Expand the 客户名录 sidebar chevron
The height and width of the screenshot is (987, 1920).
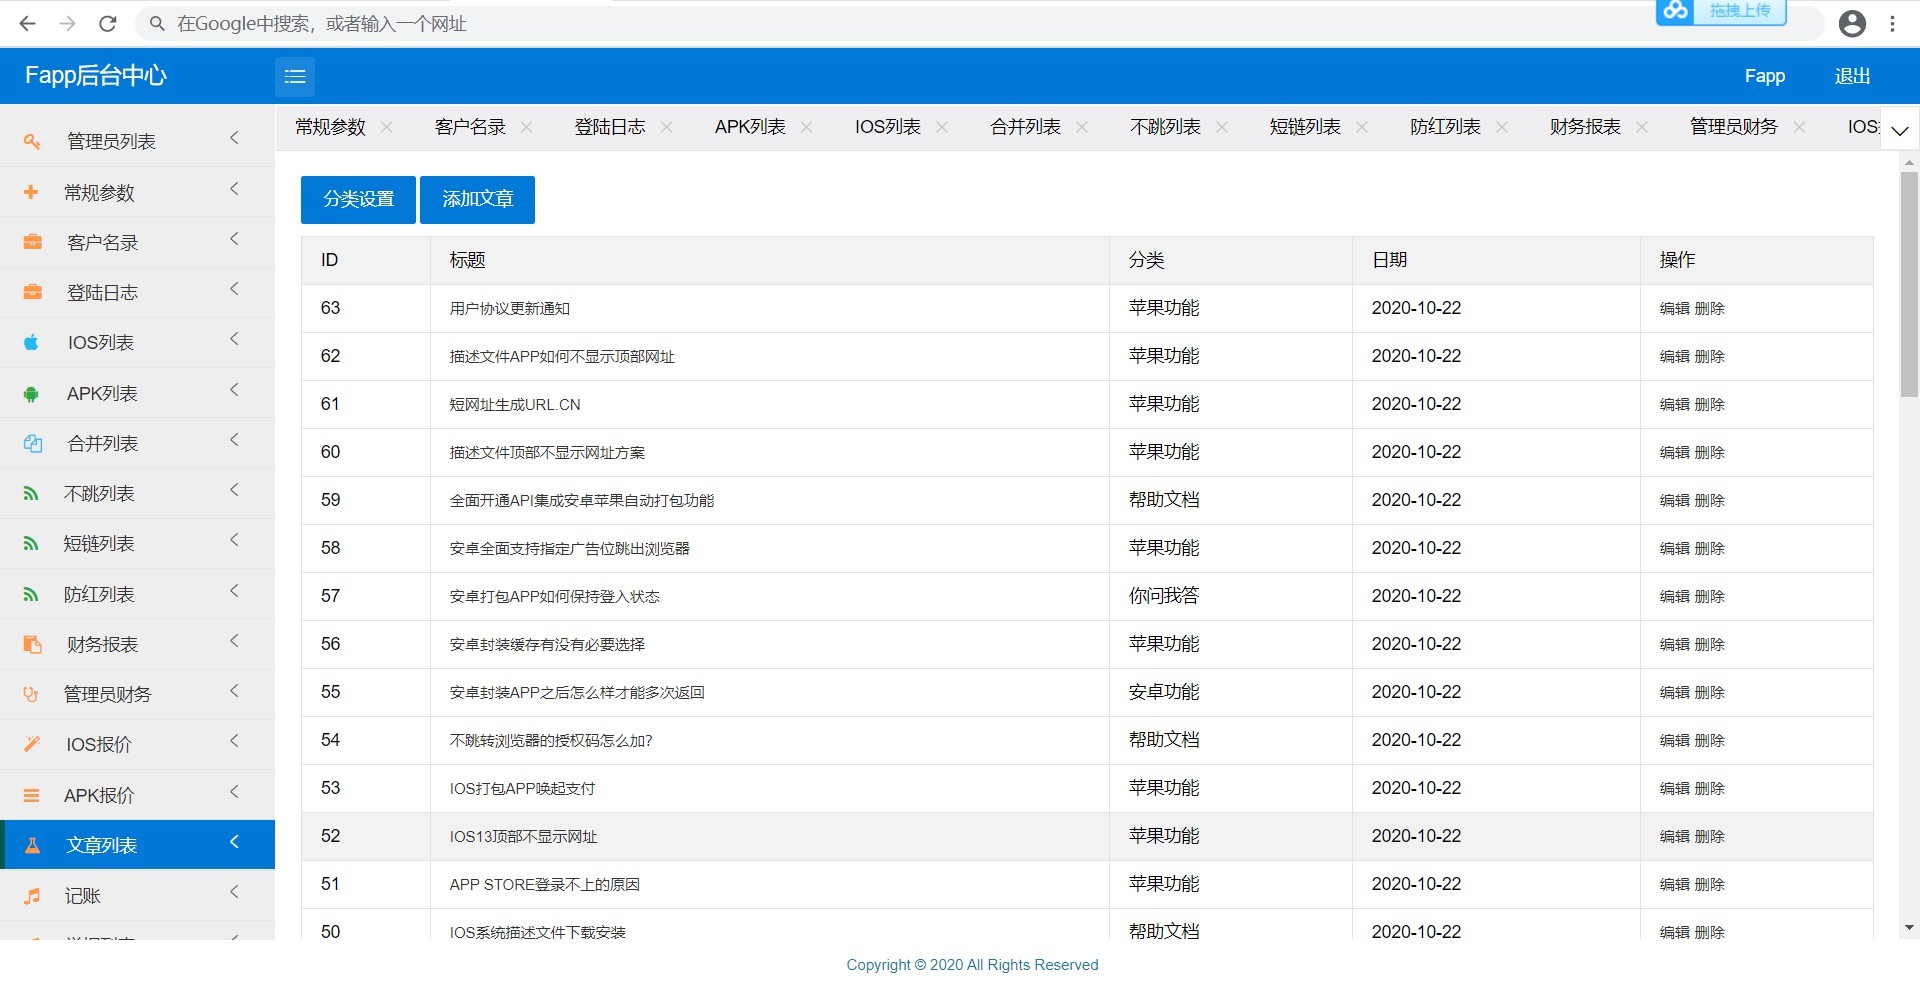(x=234, y=239)
